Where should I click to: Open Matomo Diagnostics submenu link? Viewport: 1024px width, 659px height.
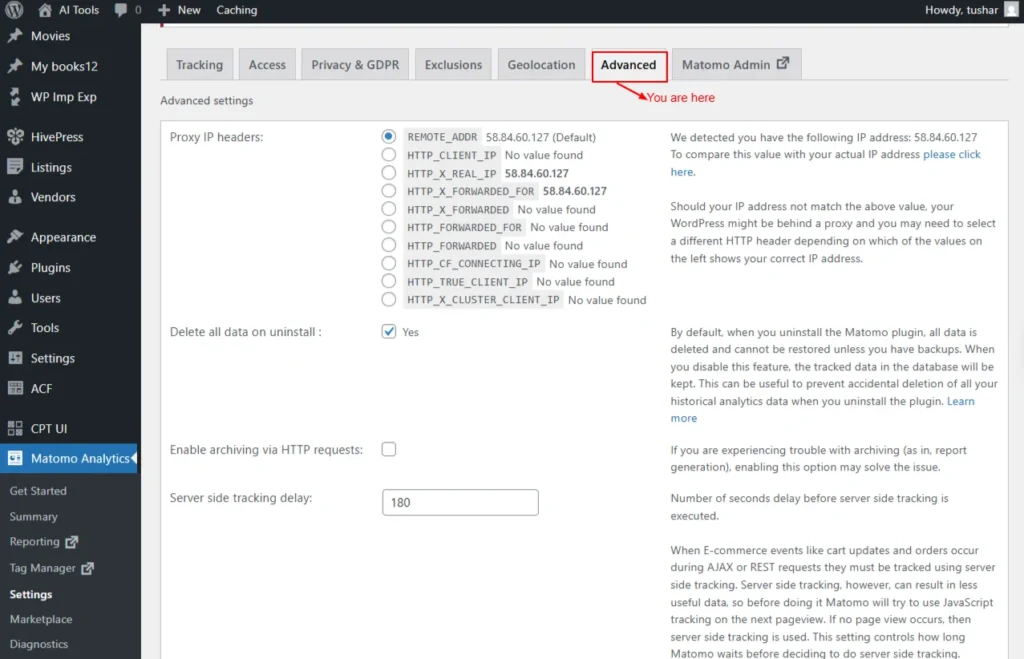[x=39, y=645]
